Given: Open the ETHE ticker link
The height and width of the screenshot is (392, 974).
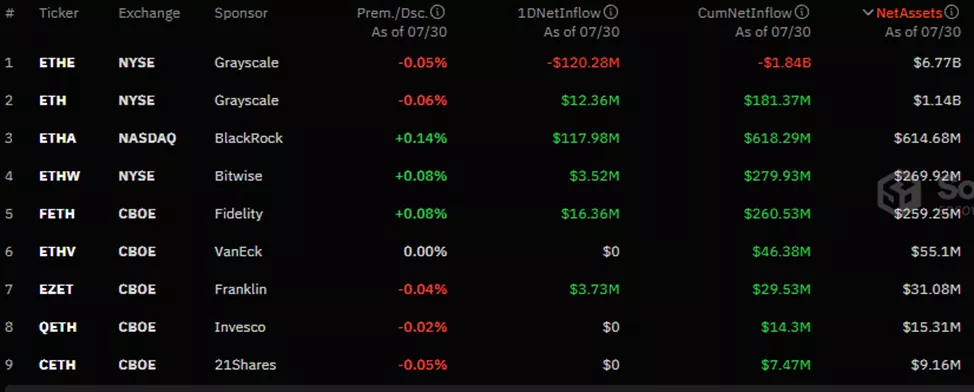Looking at the screenshot, I should pos(57,63).
